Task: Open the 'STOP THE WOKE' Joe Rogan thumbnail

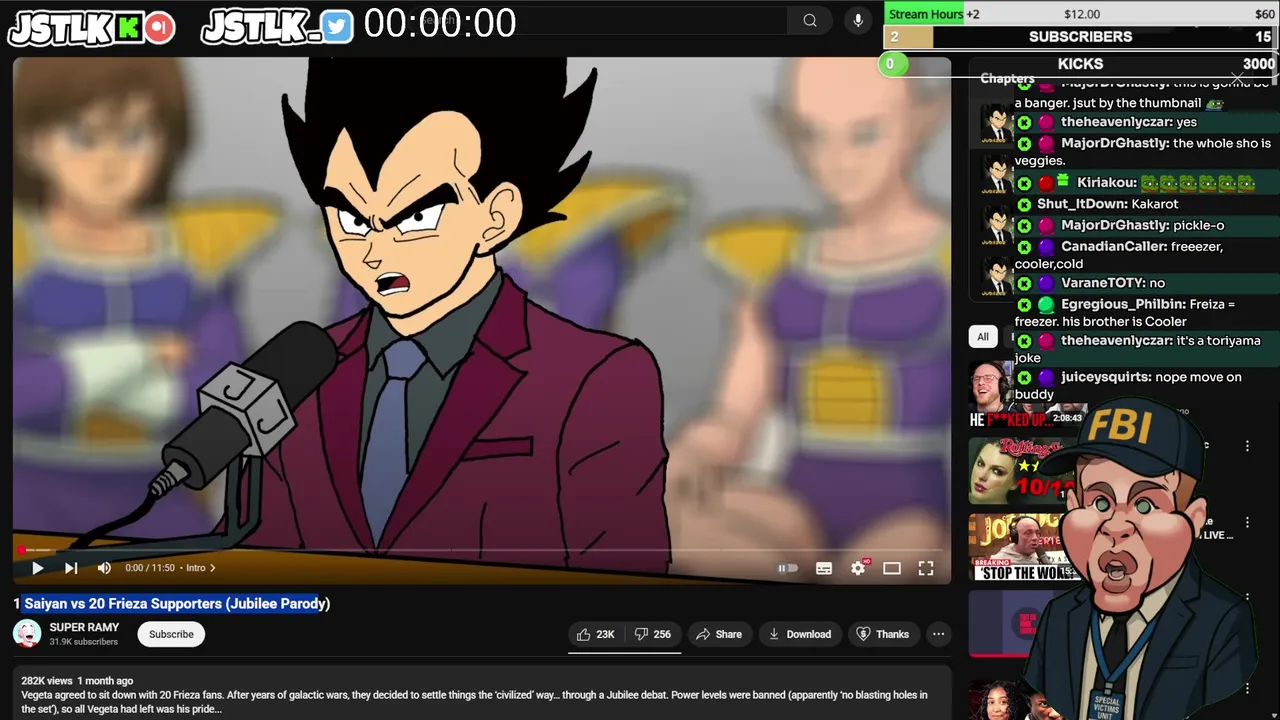Action: (1018, 547)
